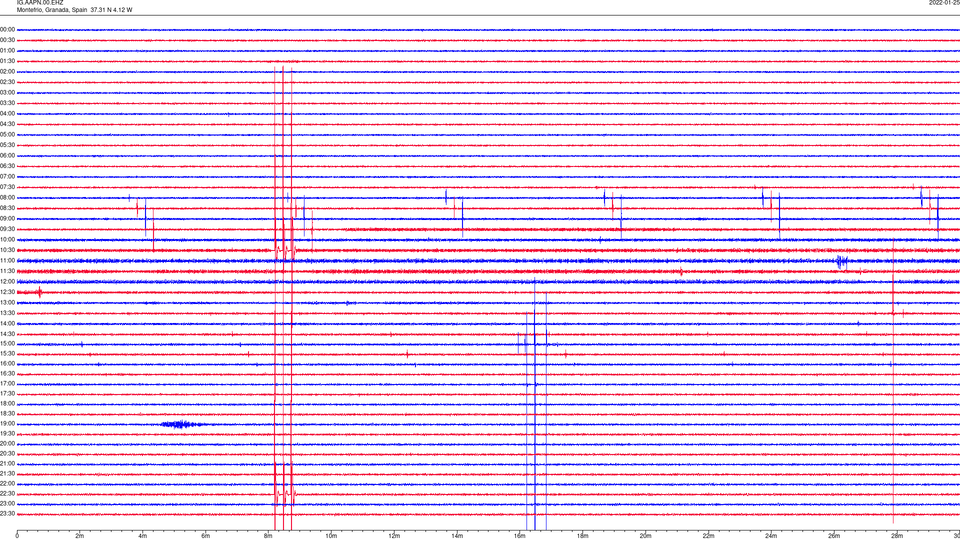
Task: Click the 06:00 time label
Action: (x=7, y=156)
